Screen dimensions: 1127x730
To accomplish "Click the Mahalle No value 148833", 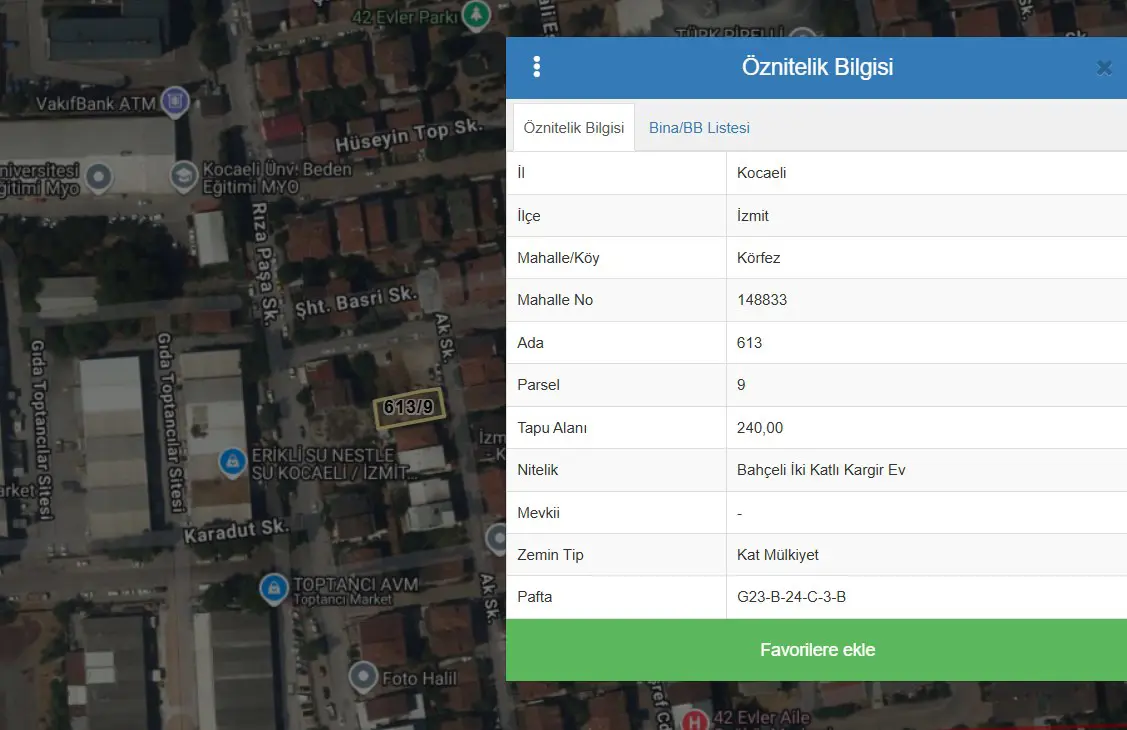I will click(x=762, y=300).
